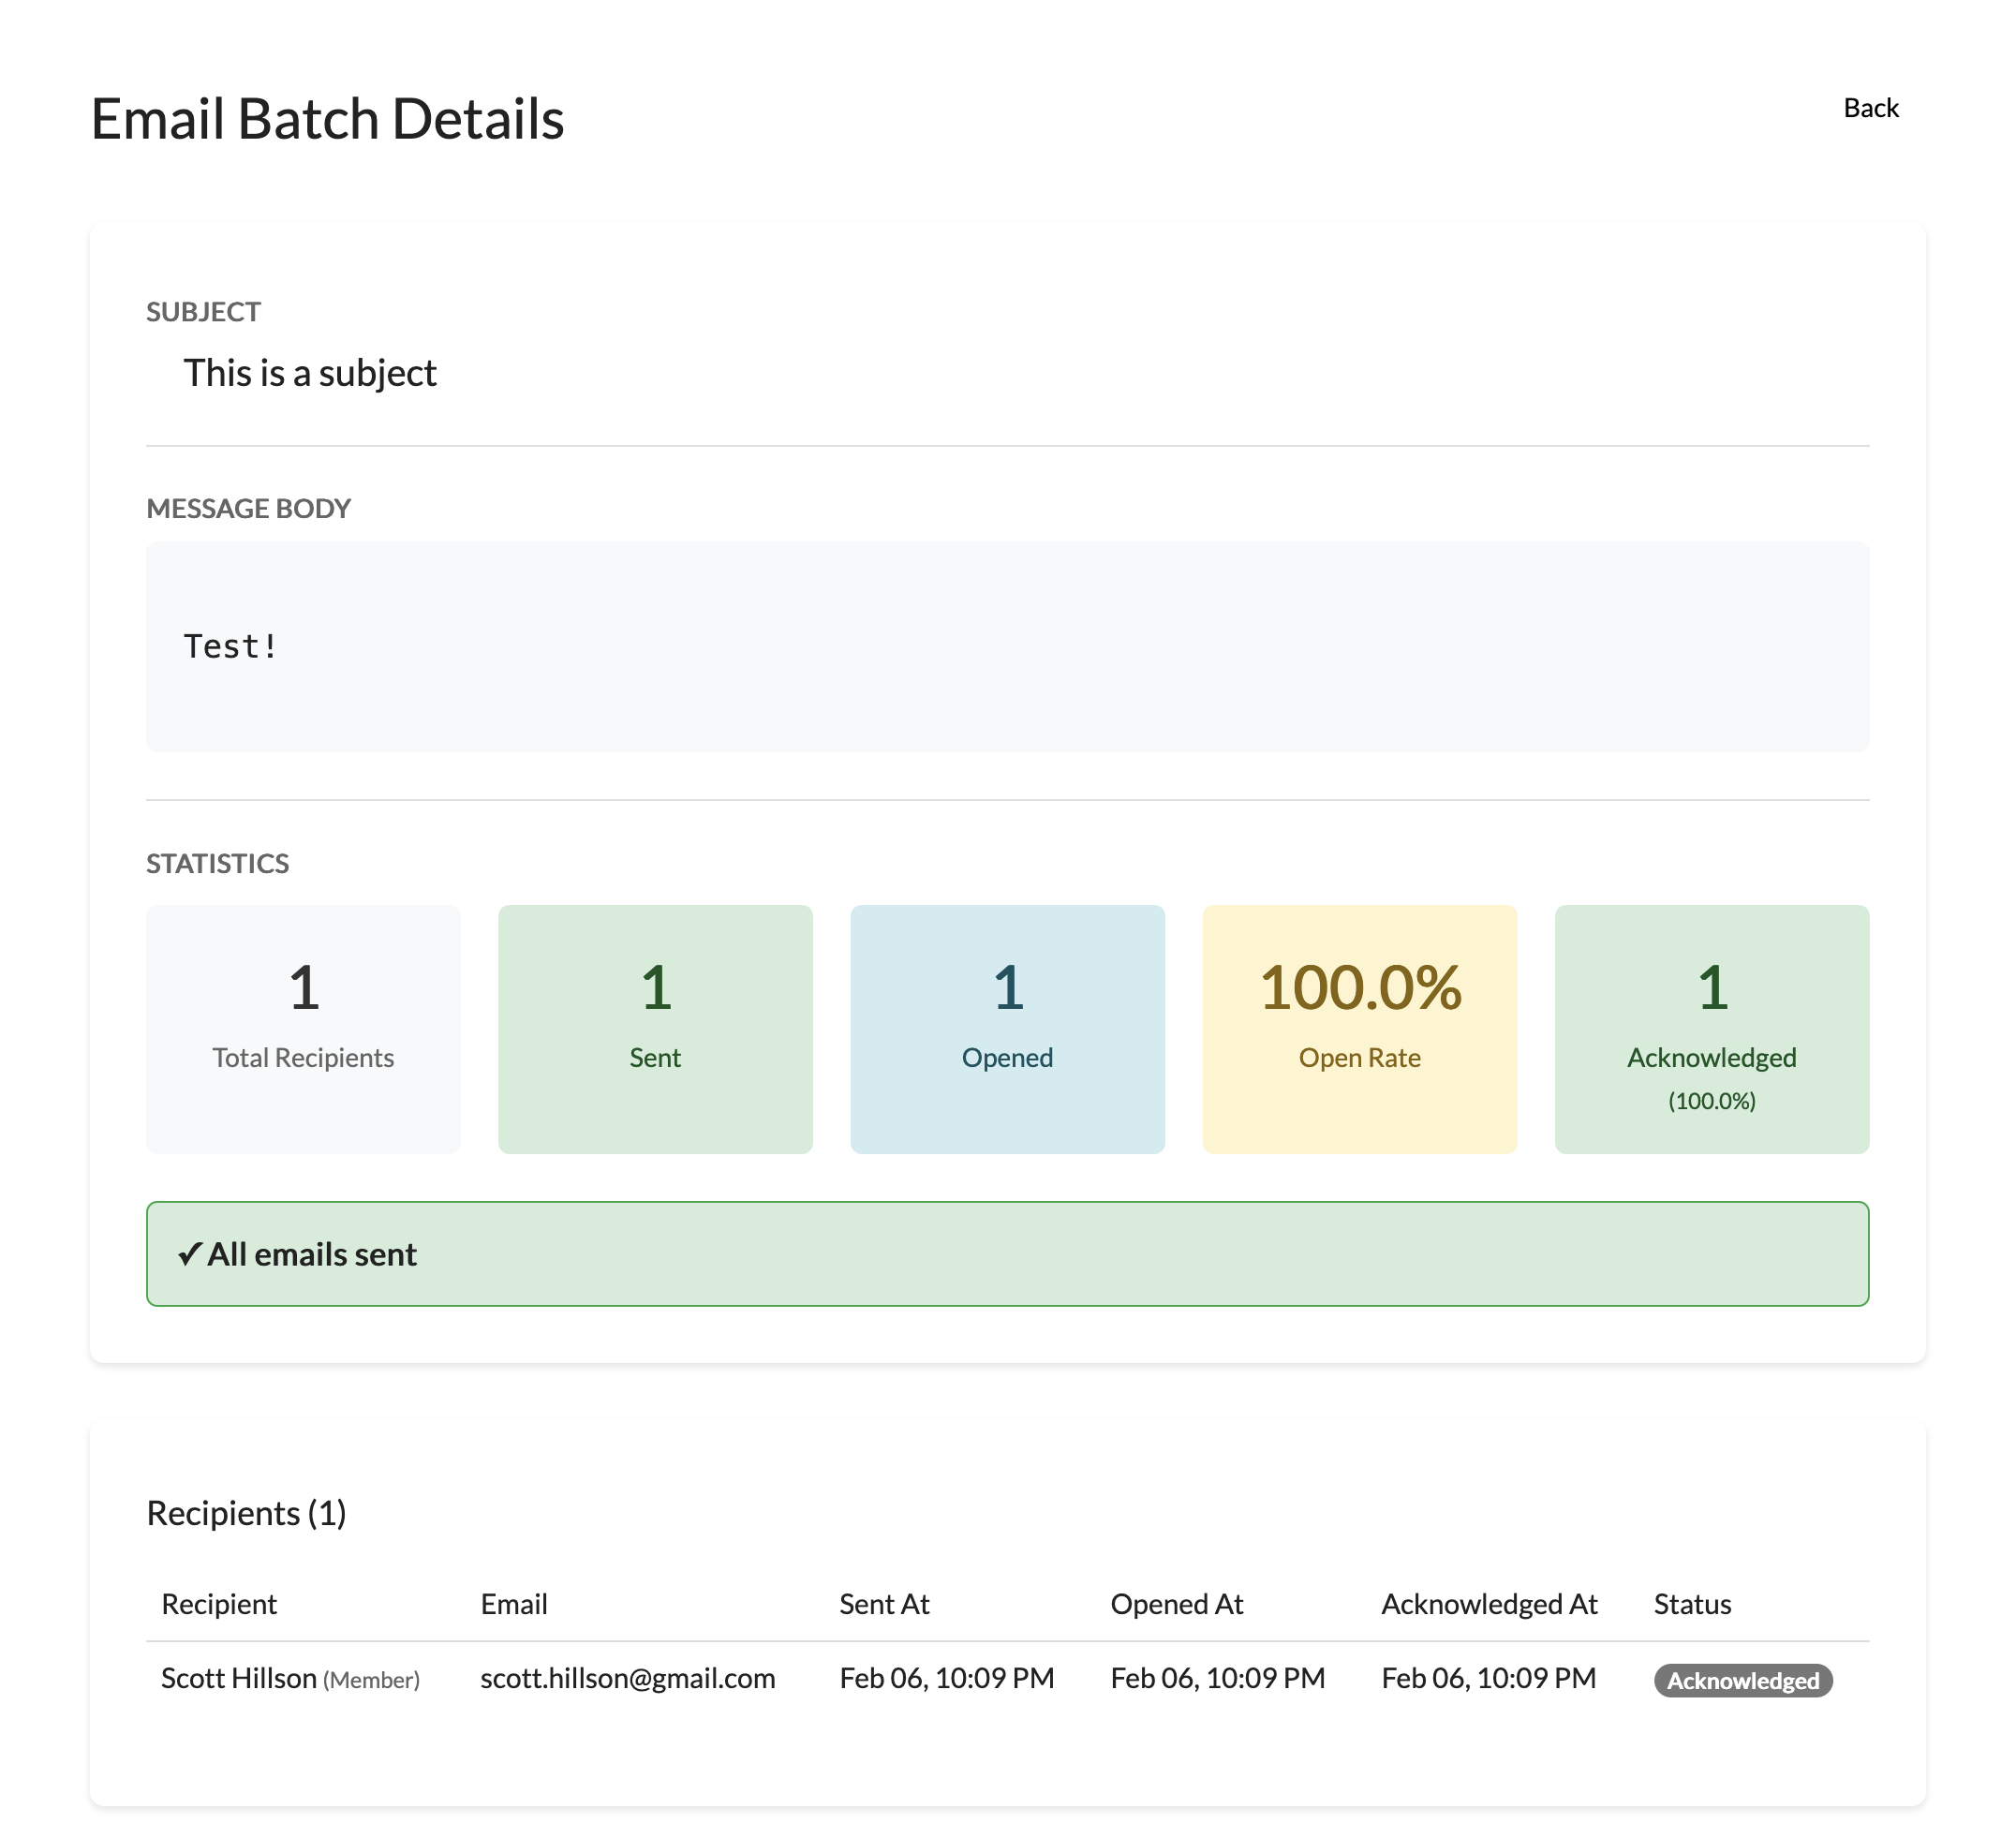The width and height of the screenshot is (2016, 1823).
Task: Click the Test! message body box
Action: 1007,647
